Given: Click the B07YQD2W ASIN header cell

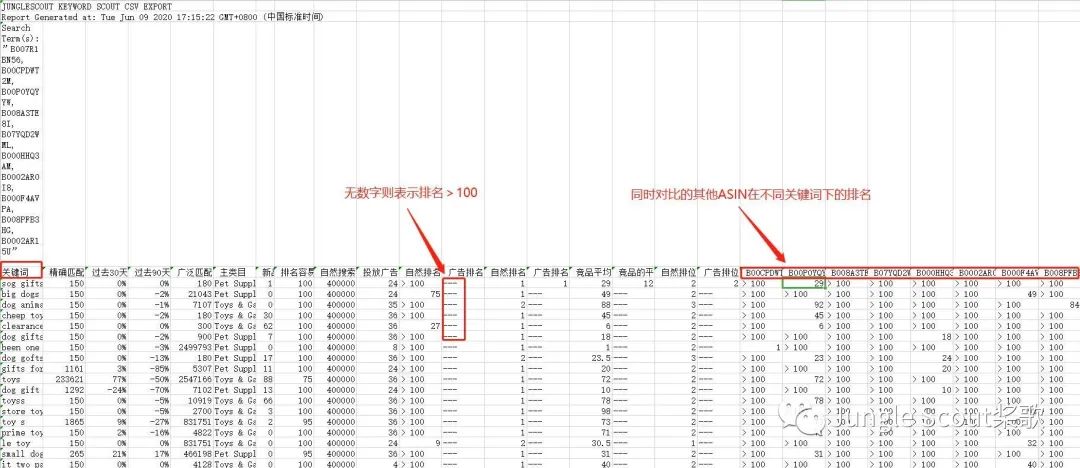Looking at the screenshot, I should [891, 273].
